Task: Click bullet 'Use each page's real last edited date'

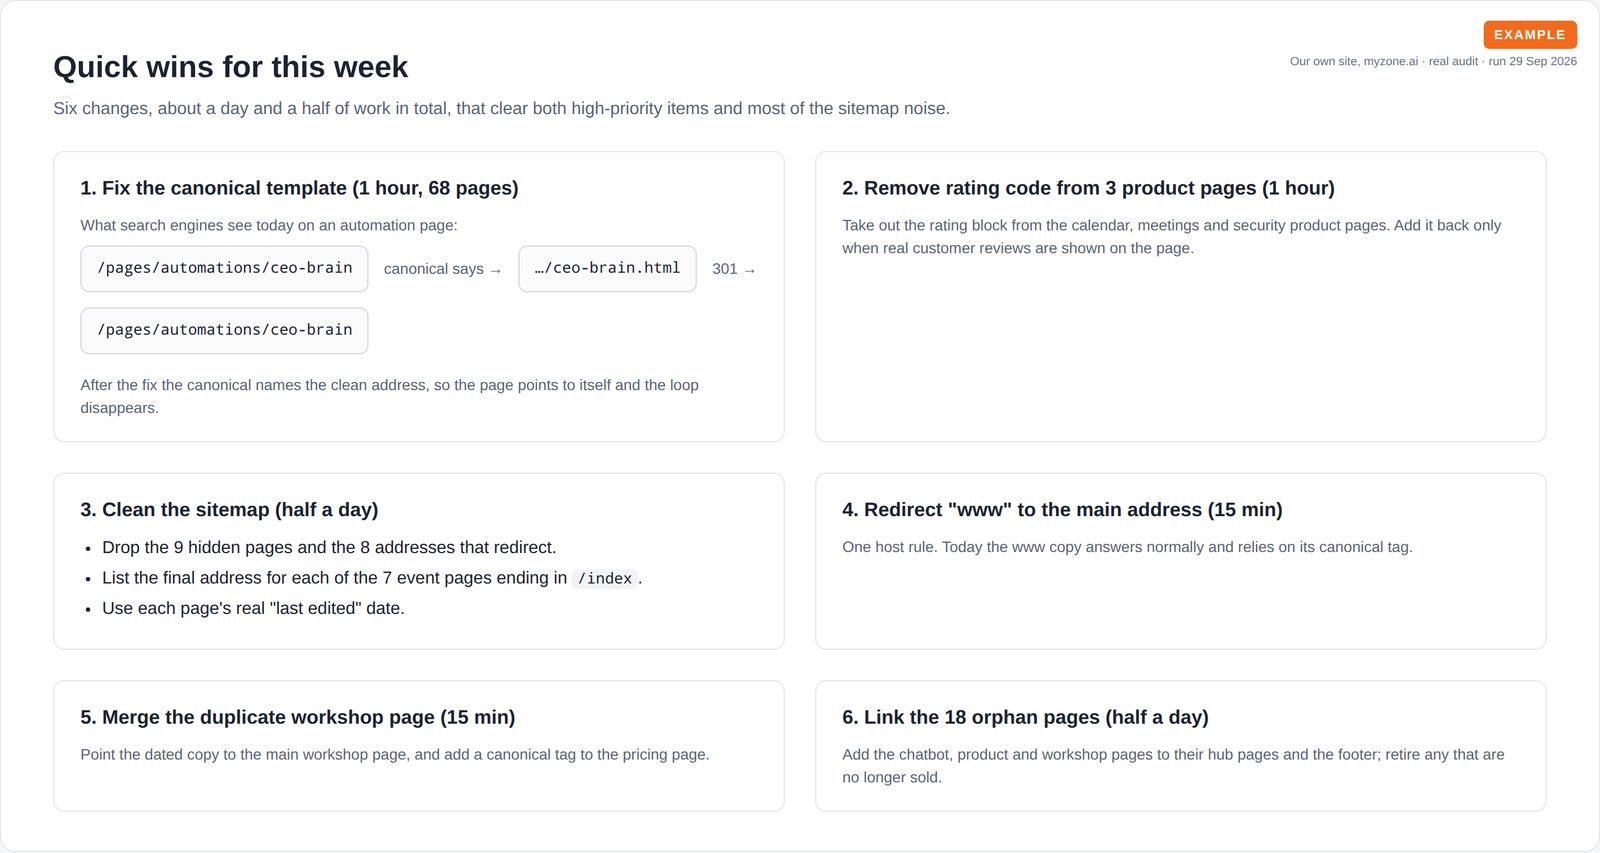Action: [x=253, y=608]
